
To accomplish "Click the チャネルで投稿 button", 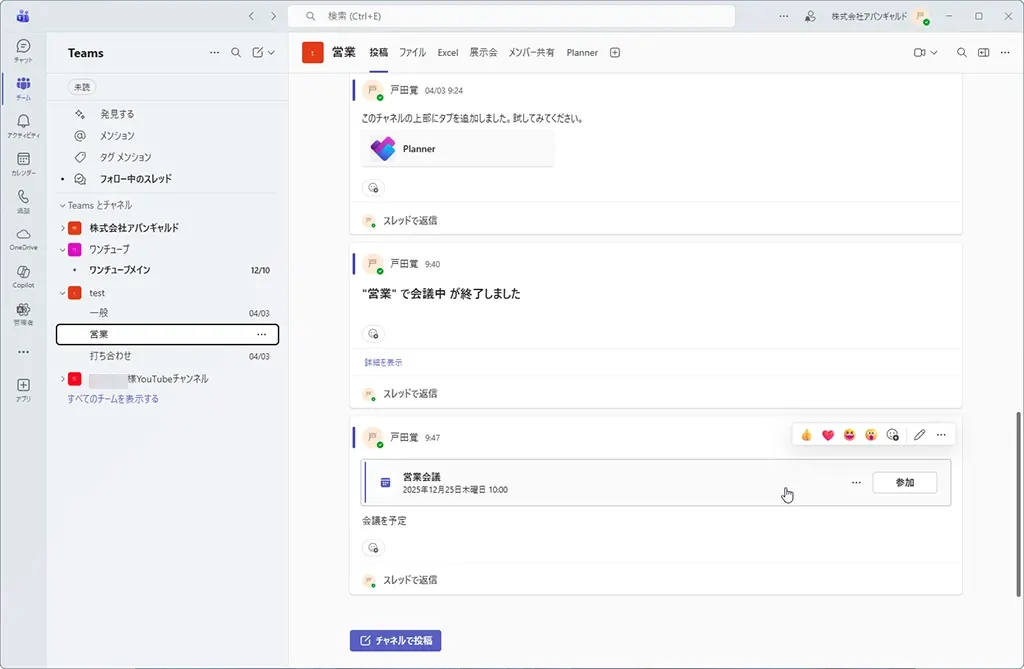I will [395, 641].
